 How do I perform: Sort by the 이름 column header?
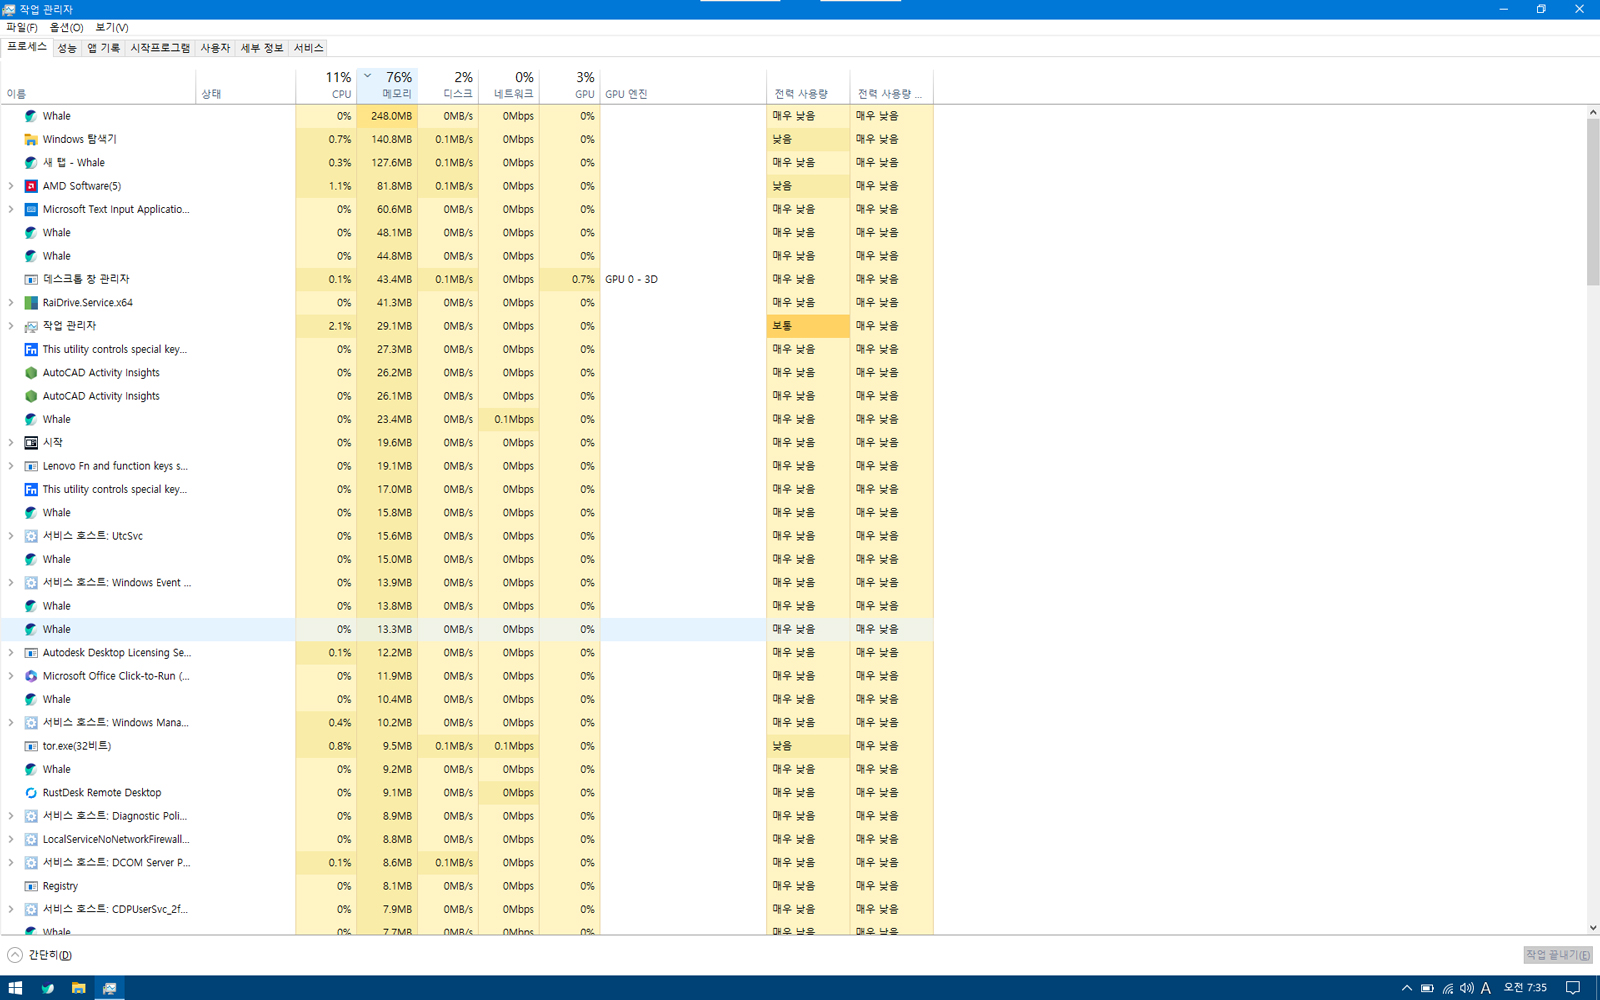click(98, 85)
